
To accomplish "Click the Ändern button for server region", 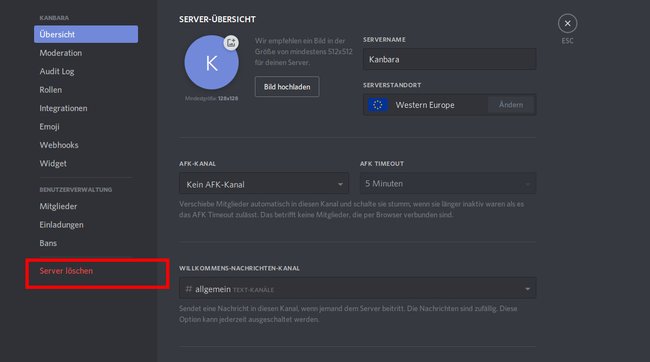I will click(x=511, y=105).
